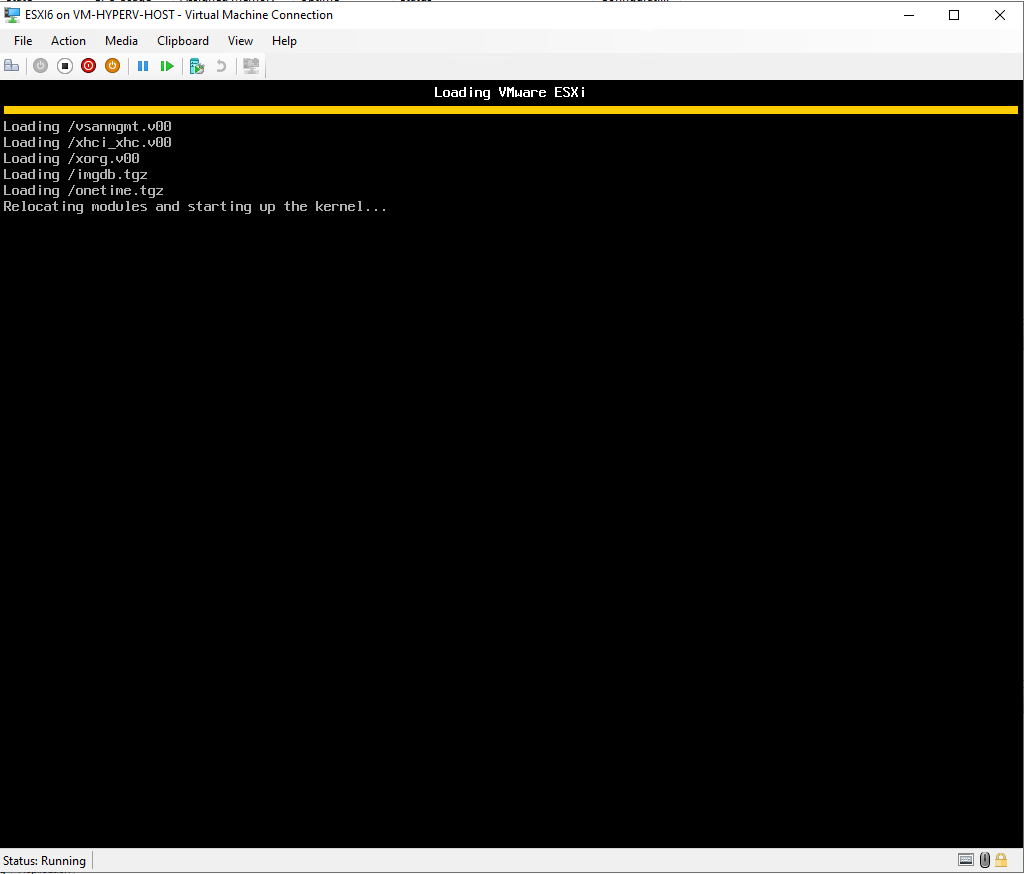Maximize the Virtual Machine Connection window
This screenshot has height=874, width=1024.
(x=954, y=15)
